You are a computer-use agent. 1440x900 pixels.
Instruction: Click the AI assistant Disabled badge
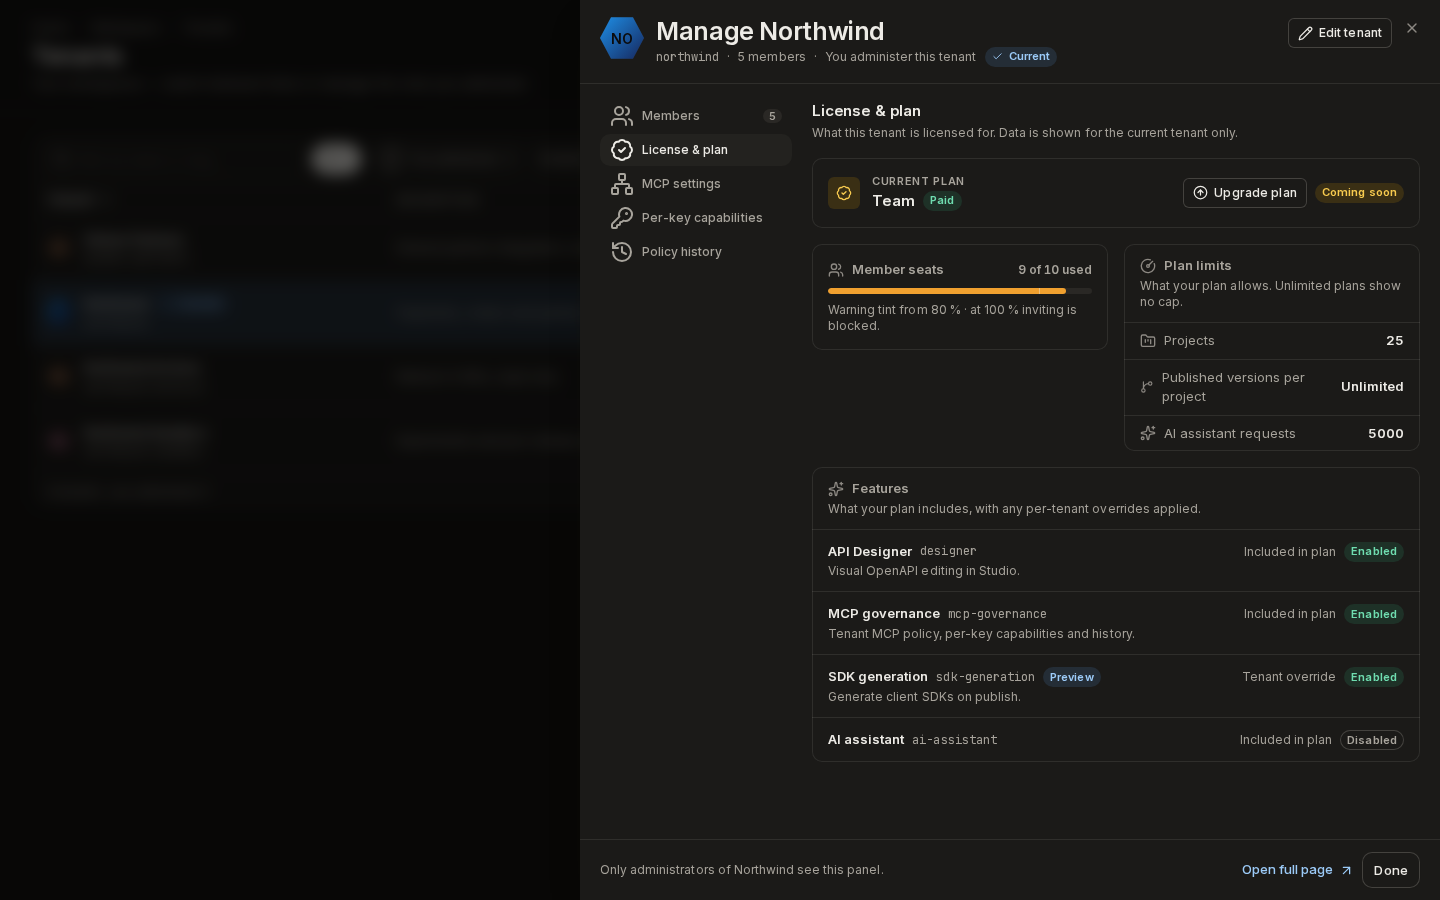[x=1372, y=741]
